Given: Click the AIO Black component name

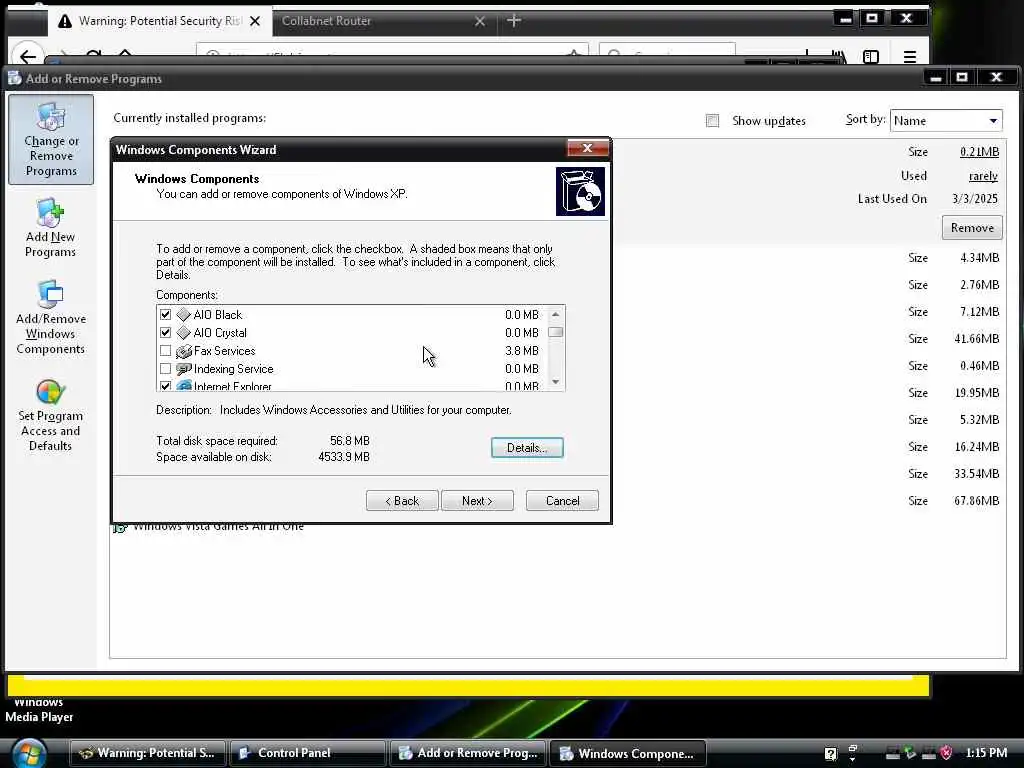Looking at the screenshot, I should pyautogui.click(x=217, y=315).
